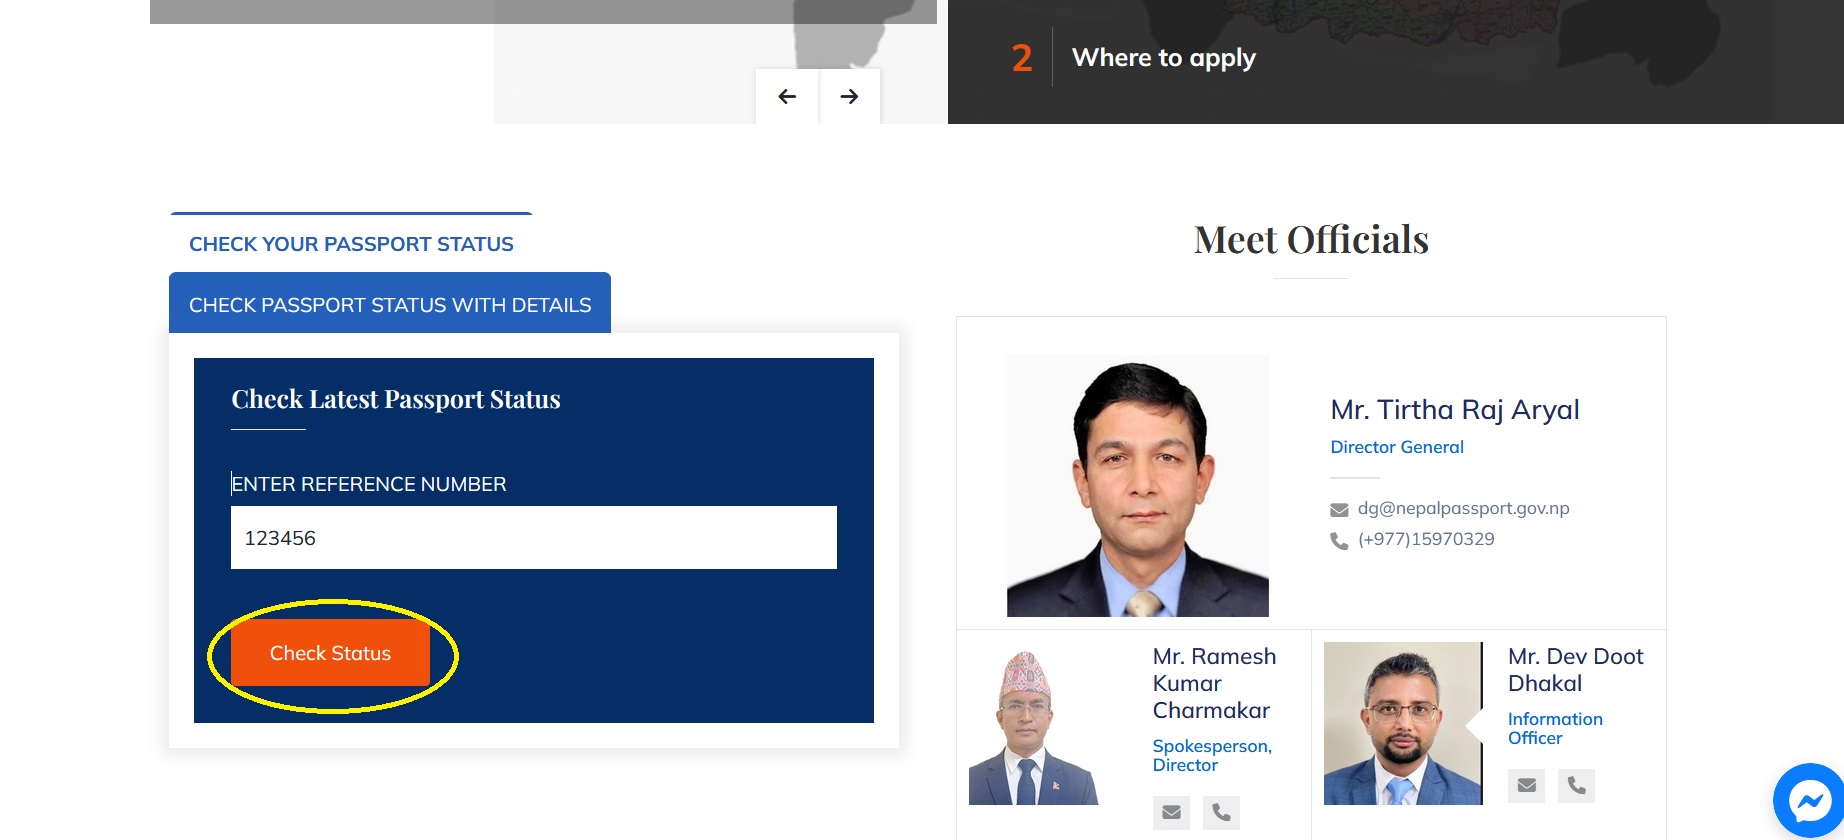Click phone icon beside Director General number
Screen dimensions: 1844x840
(1339, 541)
